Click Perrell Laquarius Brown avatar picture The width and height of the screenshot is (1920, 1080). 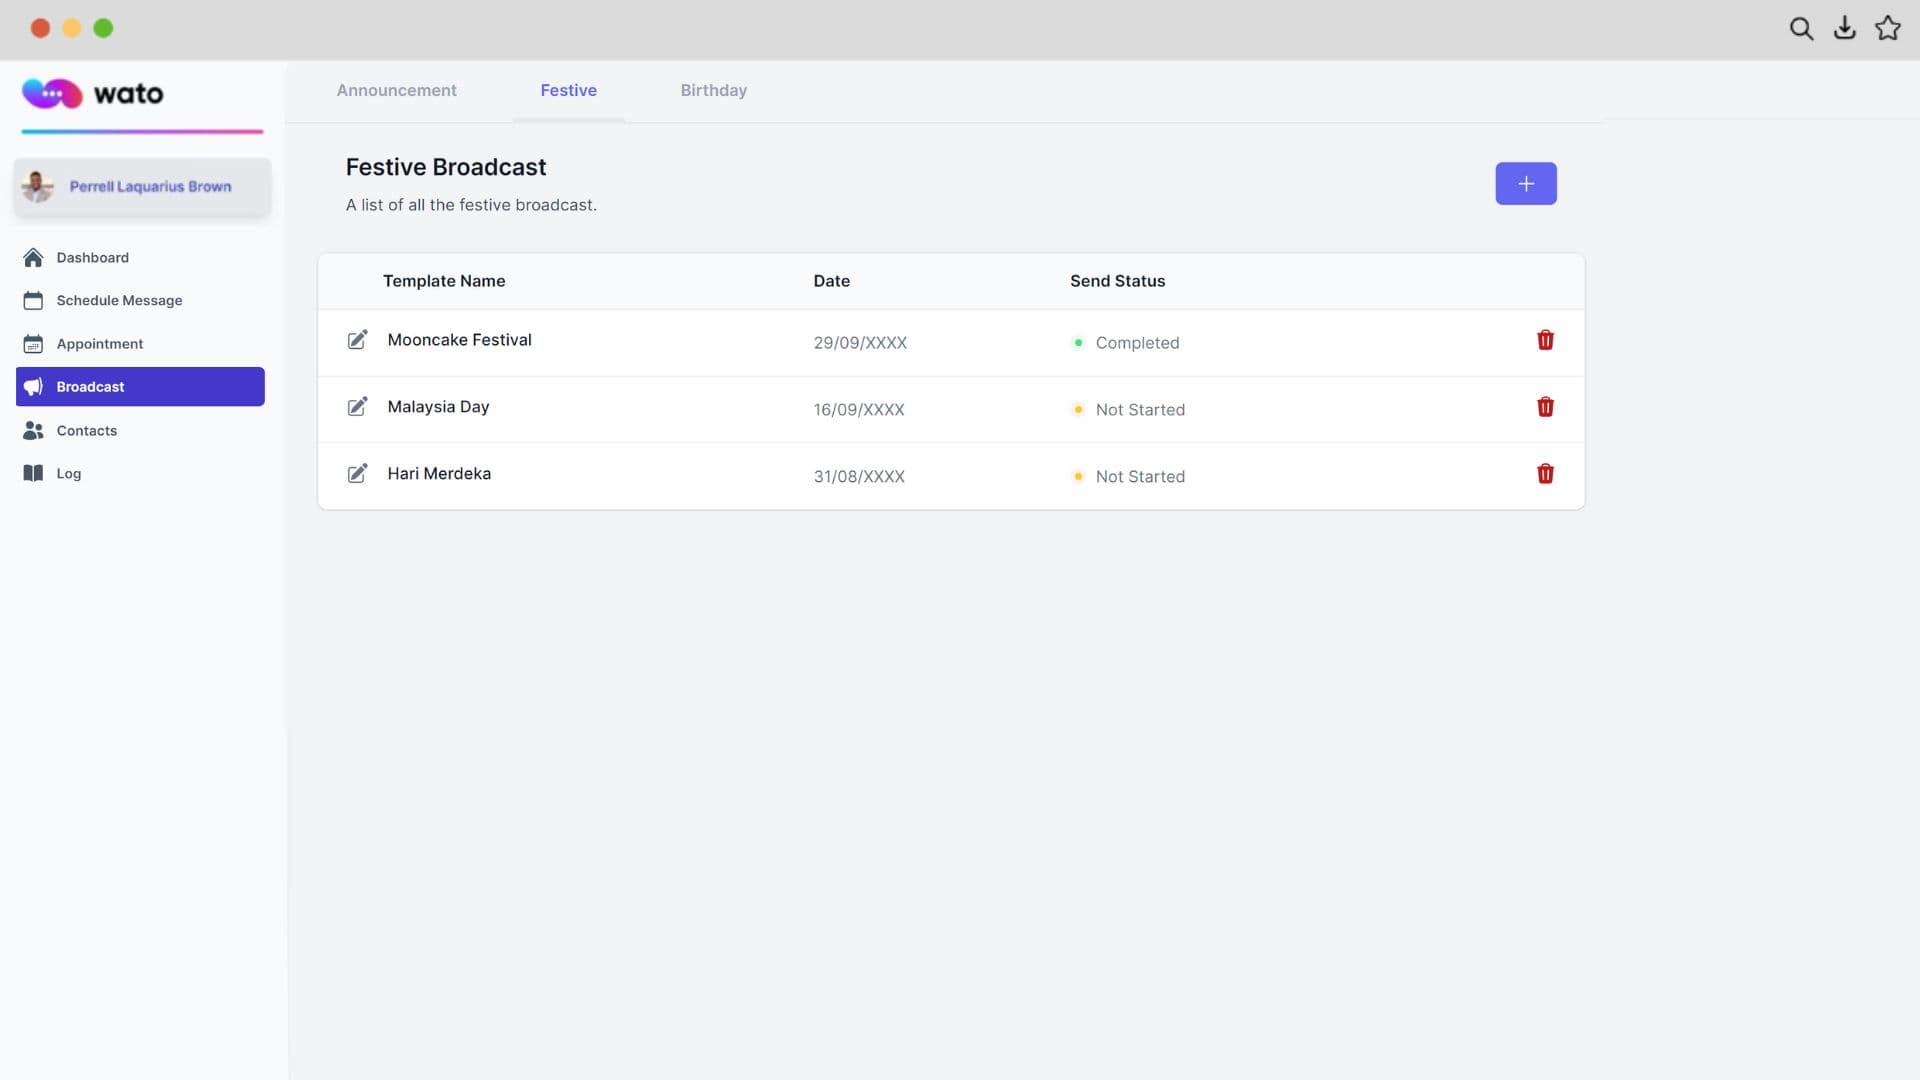[x=37, y=186]
